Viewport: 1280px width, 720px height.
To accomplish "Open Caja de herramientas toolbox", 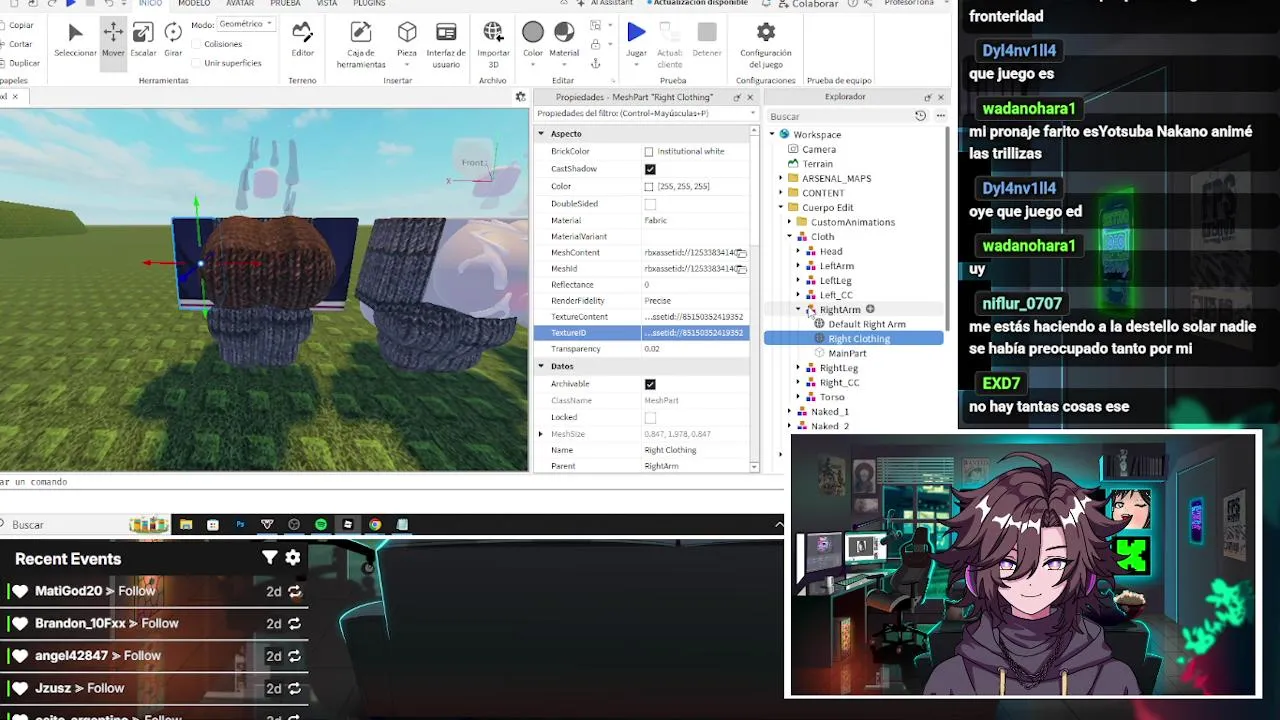I will click(361, 45).
